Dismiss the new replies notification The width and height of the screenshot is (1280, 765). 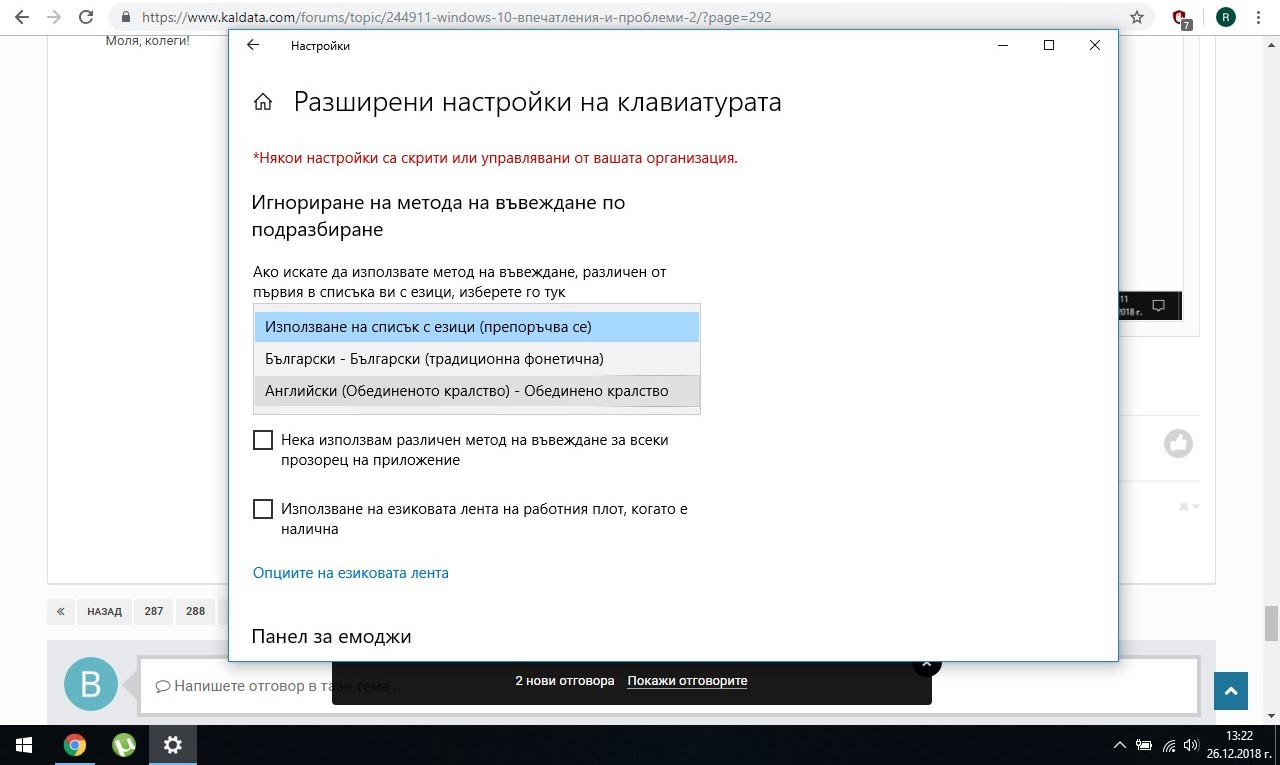[926, 663]
